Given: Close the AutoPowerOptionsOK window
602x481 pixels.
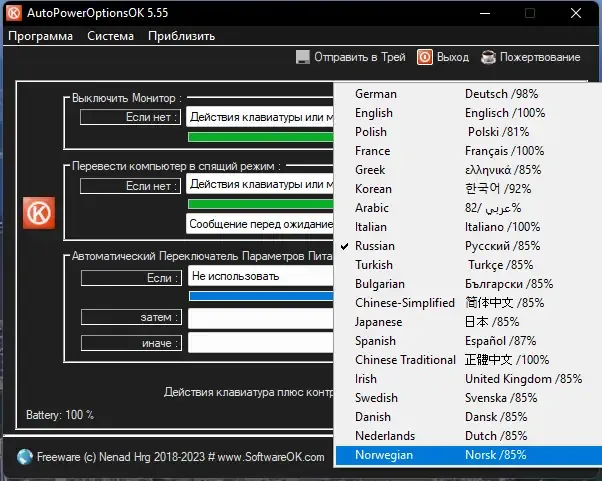Looking at the screenshot, I should click(576, 13).
